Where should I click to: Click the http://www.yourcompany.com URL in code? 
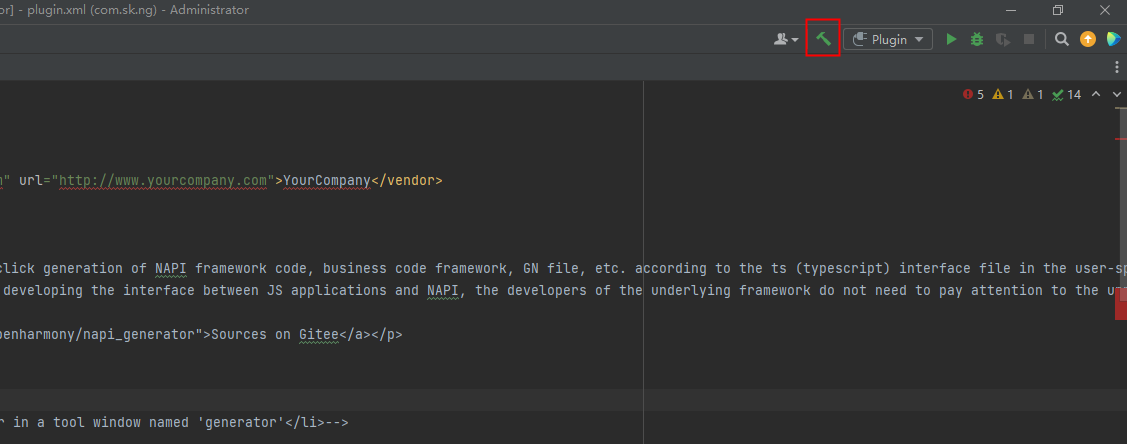click(162, 181)
